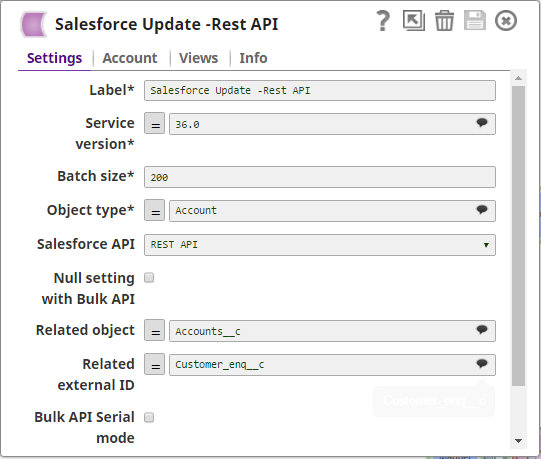The image size is (541, 459).
Task: Click the purple snap icon beside title
Action: pos(33,24)
